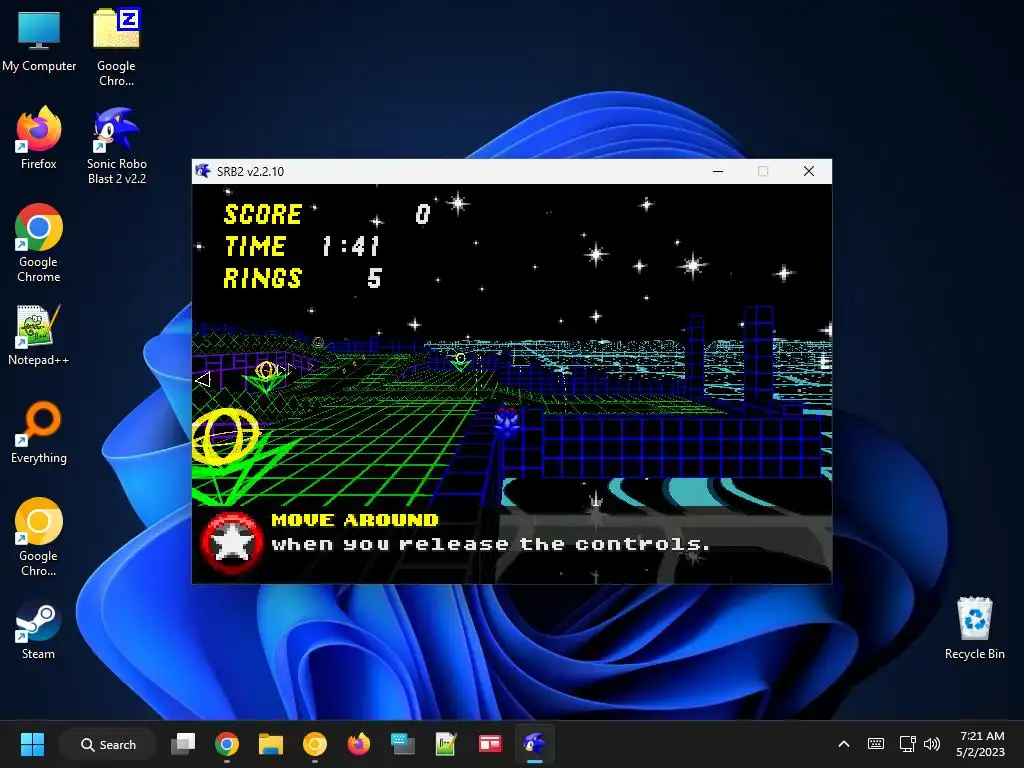Click the TIME 1:41 readout in HUD
Image resolution: width=1024 pixels, height=768 pixels.
click(x=302, y=247)
